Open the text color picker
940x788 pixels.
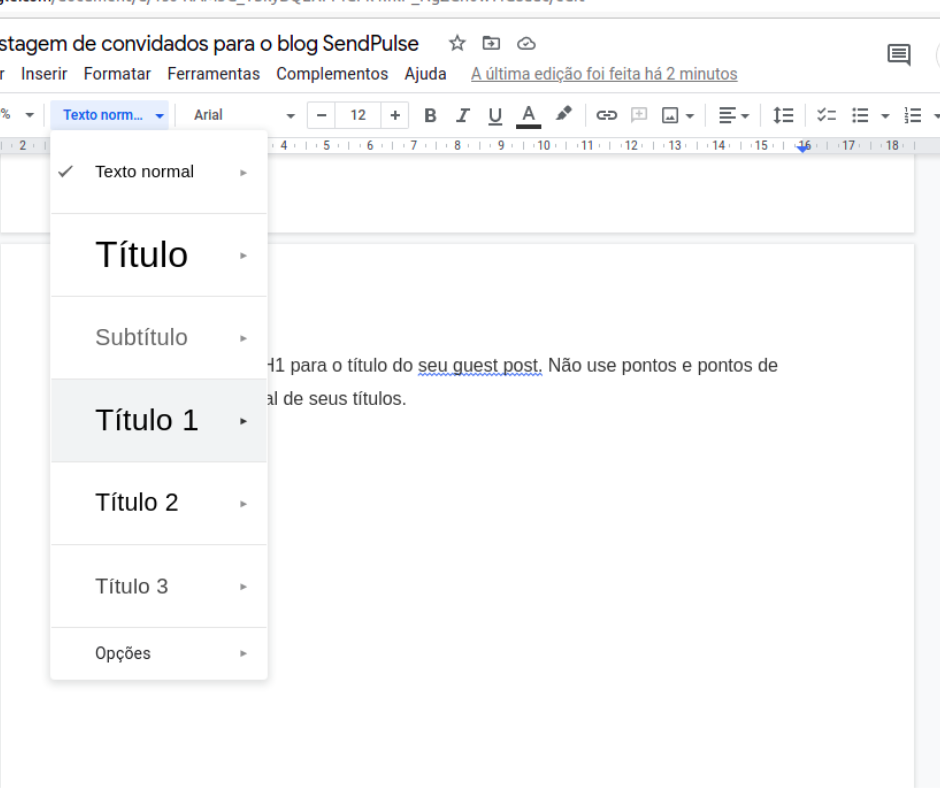(x=528, y=115)
